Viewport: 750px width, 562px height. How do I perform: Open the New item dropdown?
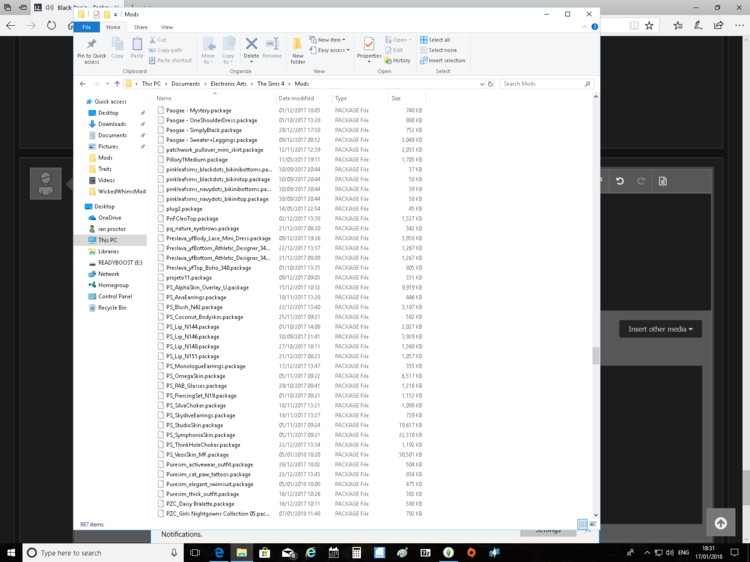327,40
